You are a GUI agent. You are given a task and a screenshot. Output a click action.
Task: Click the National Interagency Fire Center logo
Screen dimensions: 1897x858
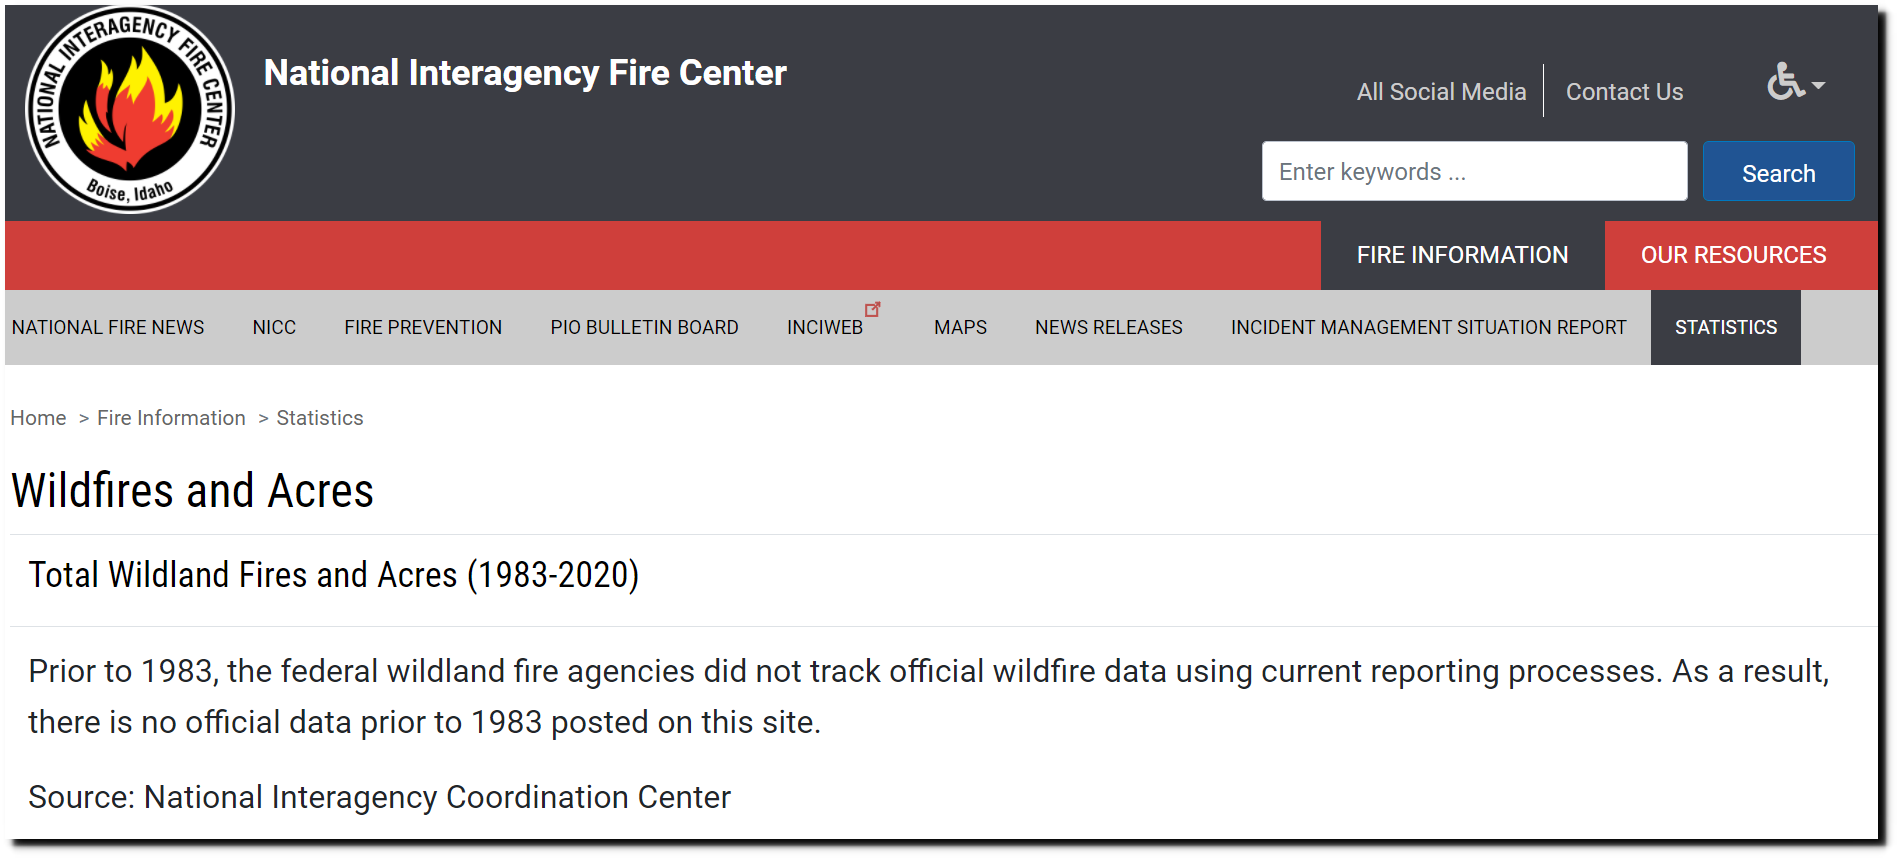click(x=130, y=110)
